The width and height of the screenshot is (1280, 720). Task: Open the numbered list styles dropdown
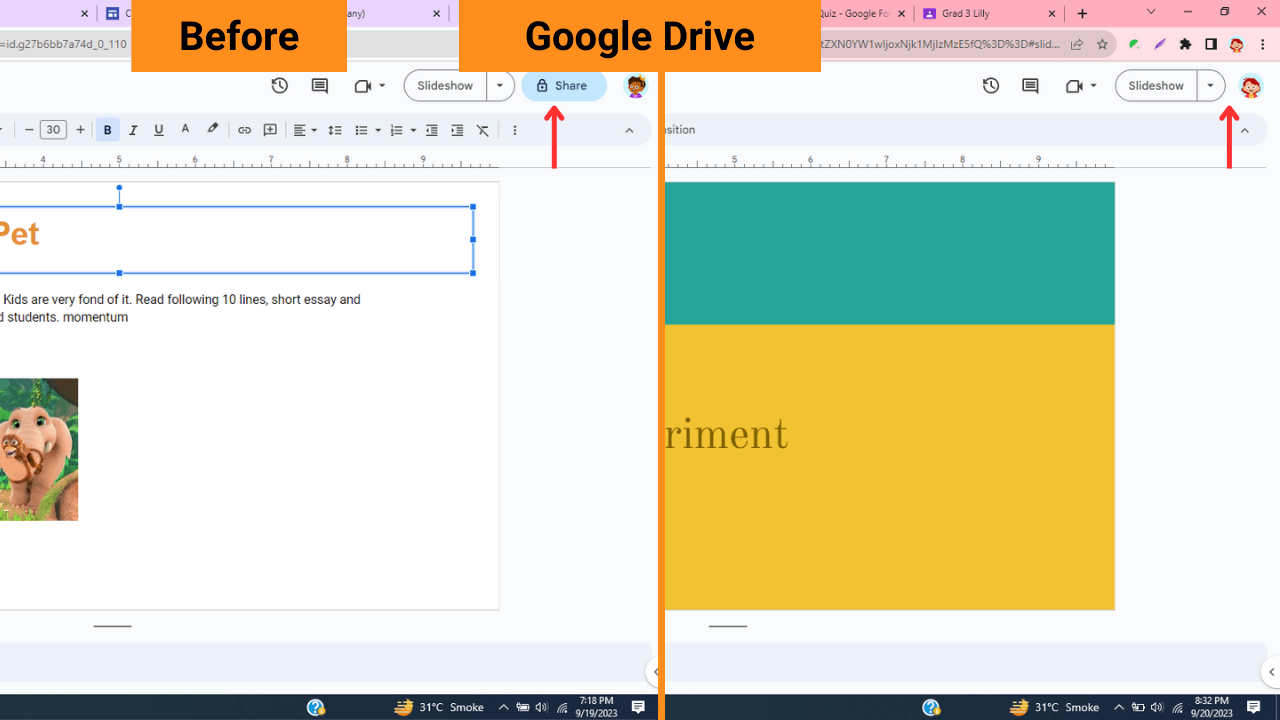[412, 130]
